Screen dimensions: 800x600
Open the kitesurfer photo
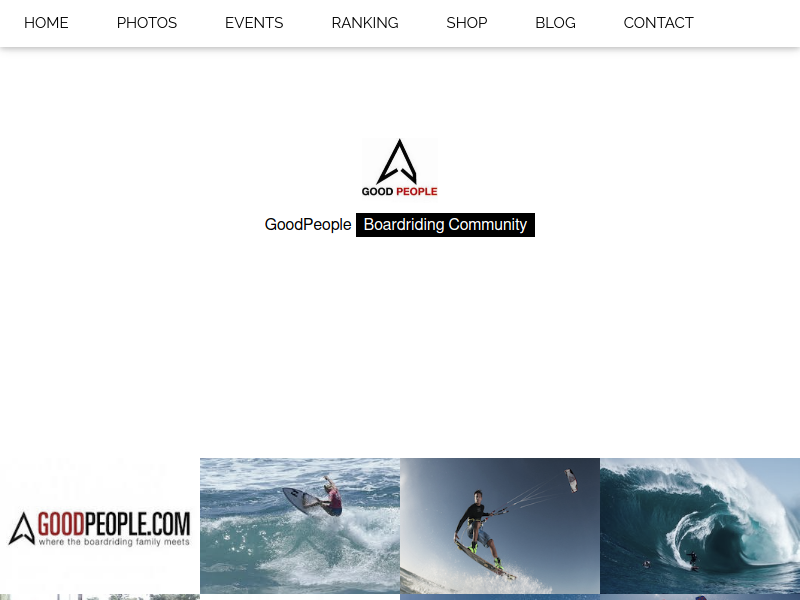(x=500, y=526)
